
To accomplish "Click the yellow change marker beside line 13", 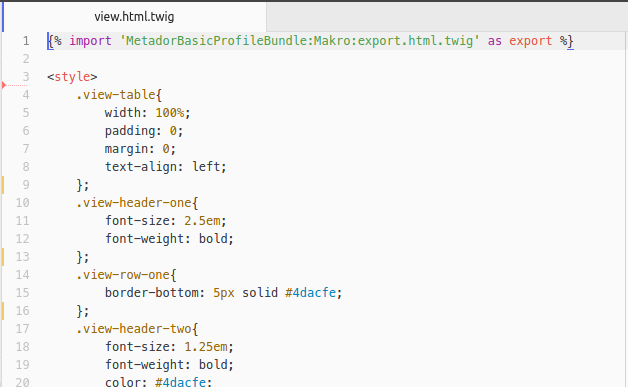I will pos(3,257).
